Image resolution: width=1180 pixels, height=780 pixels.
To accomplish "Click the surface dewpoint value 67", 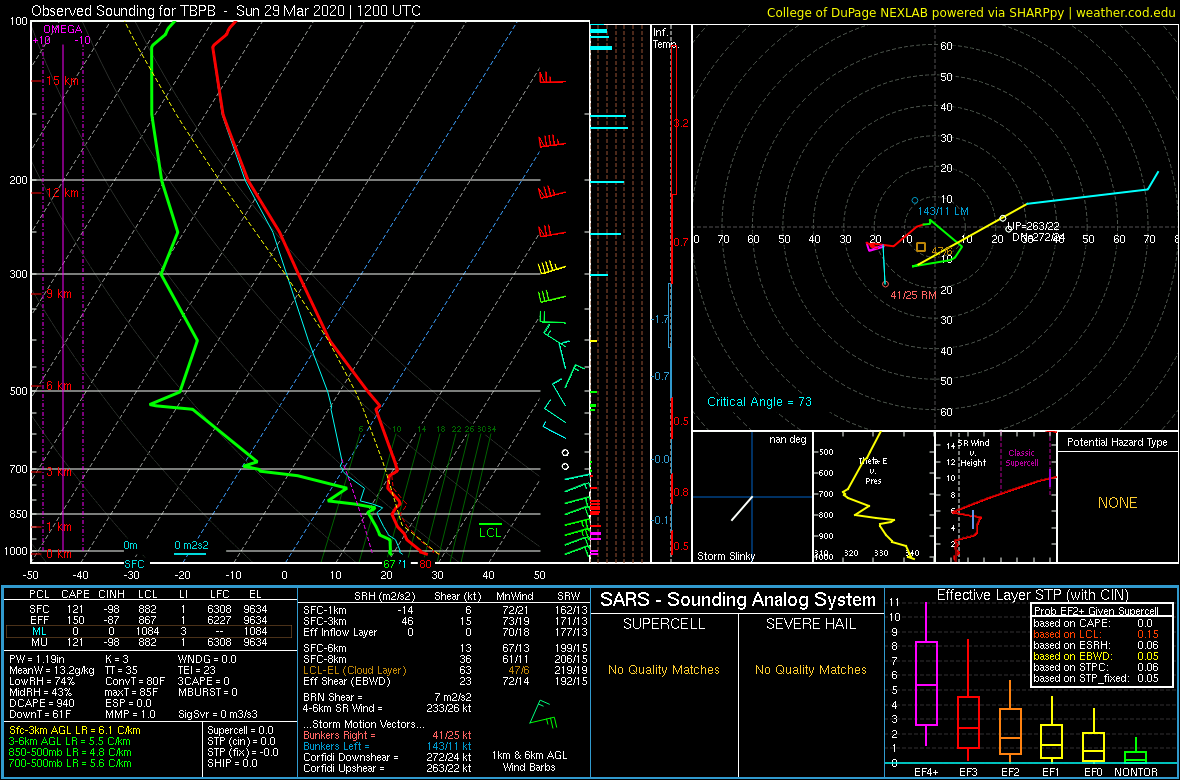I will coord(389,564).
